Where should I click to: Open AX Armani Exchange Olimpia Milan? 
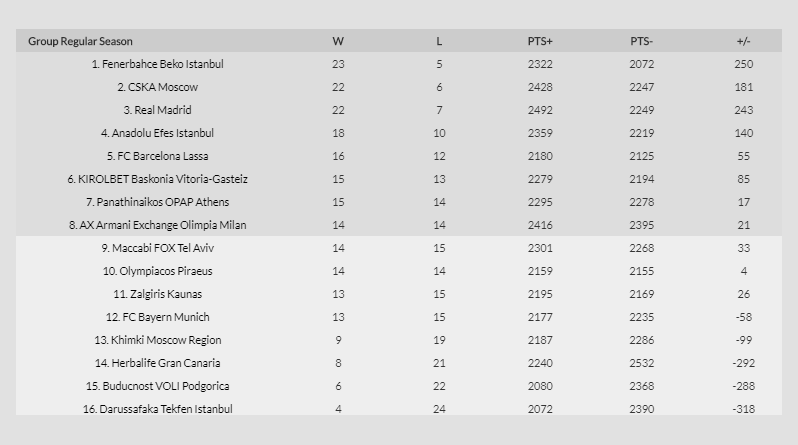(x=157, y=225)
